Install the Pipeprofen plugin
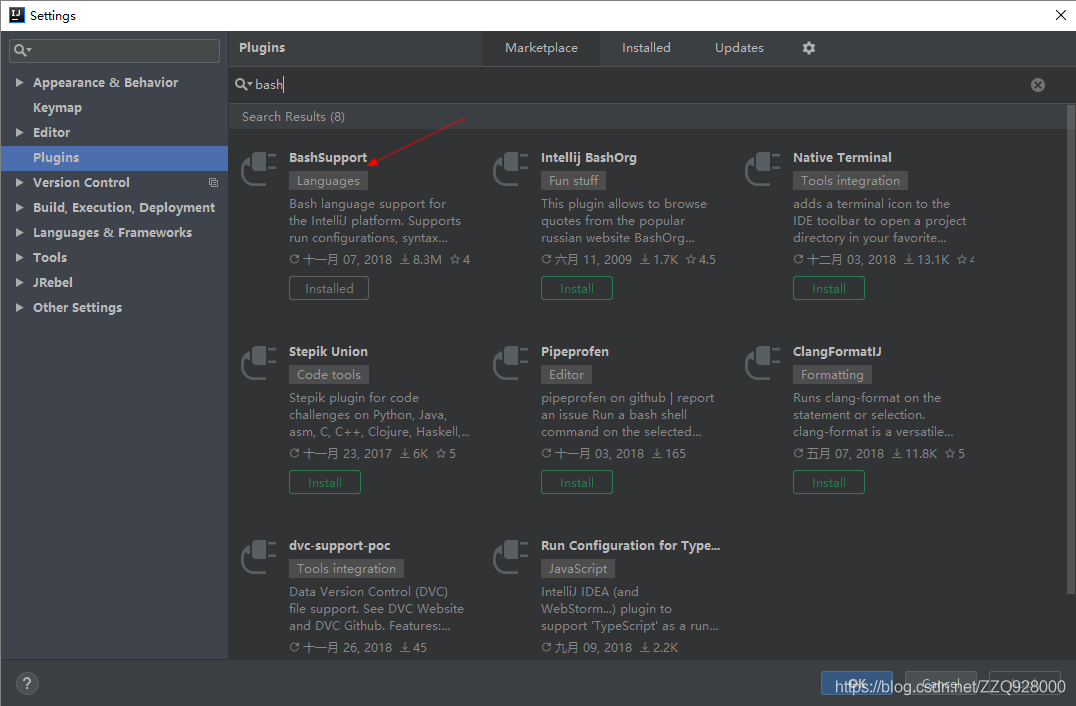Viewport: 1076px width, 706px height. coord(576,483)
